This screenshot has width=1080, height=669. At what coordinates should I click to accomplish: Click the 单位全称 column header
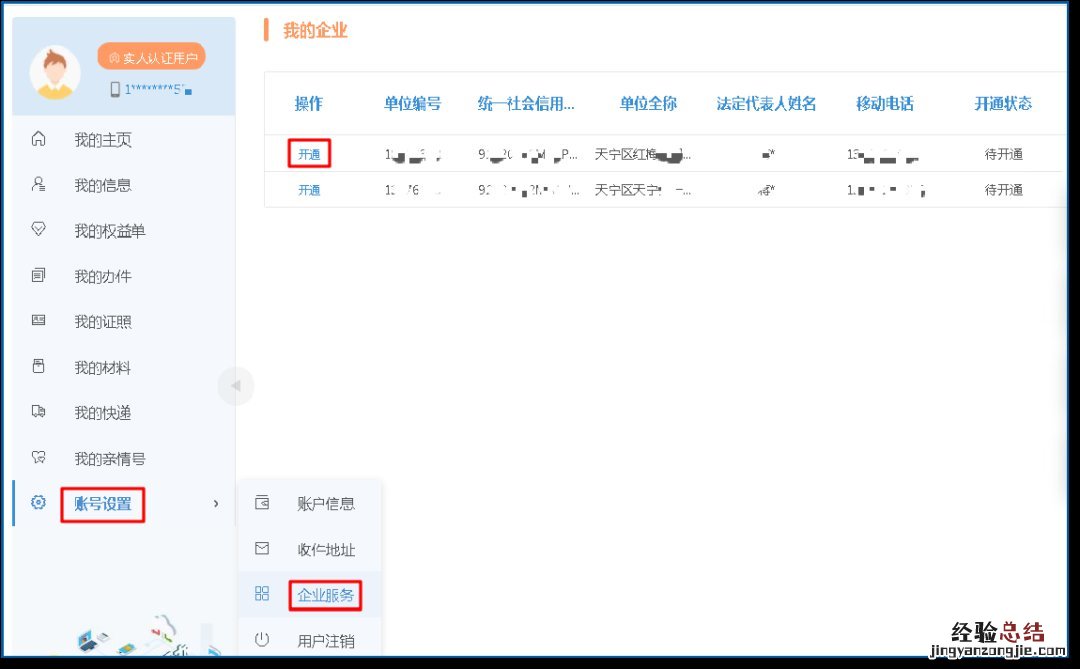[x=648, y=103]
